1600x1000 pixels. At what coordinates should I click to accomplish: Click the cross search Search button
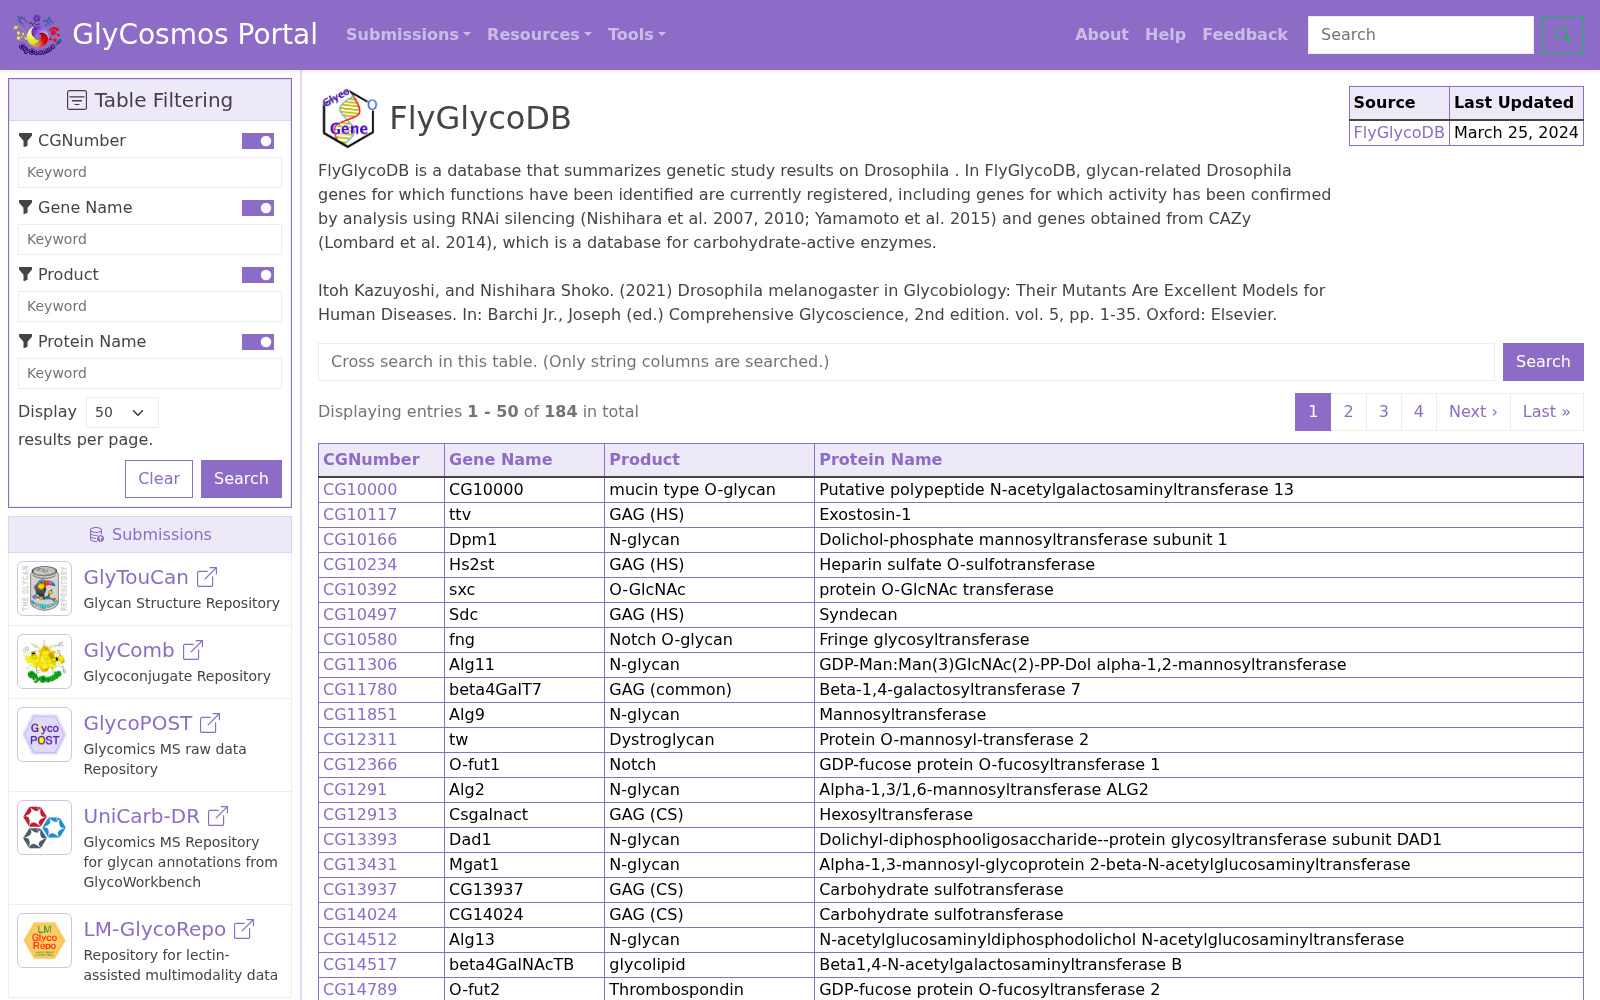pyautogui.click(x=1543, y=362)
